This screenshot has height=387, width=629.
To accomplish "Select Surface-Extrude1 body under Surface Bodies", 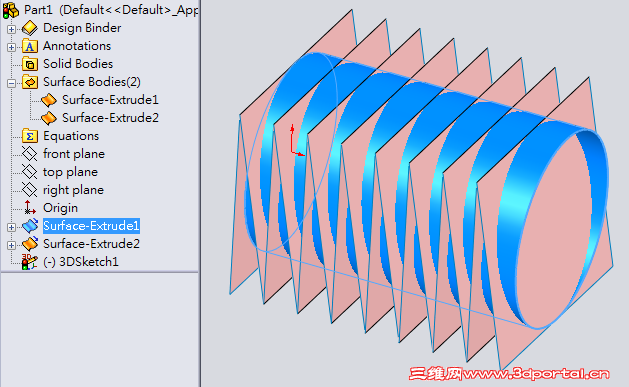I will 110,100.
